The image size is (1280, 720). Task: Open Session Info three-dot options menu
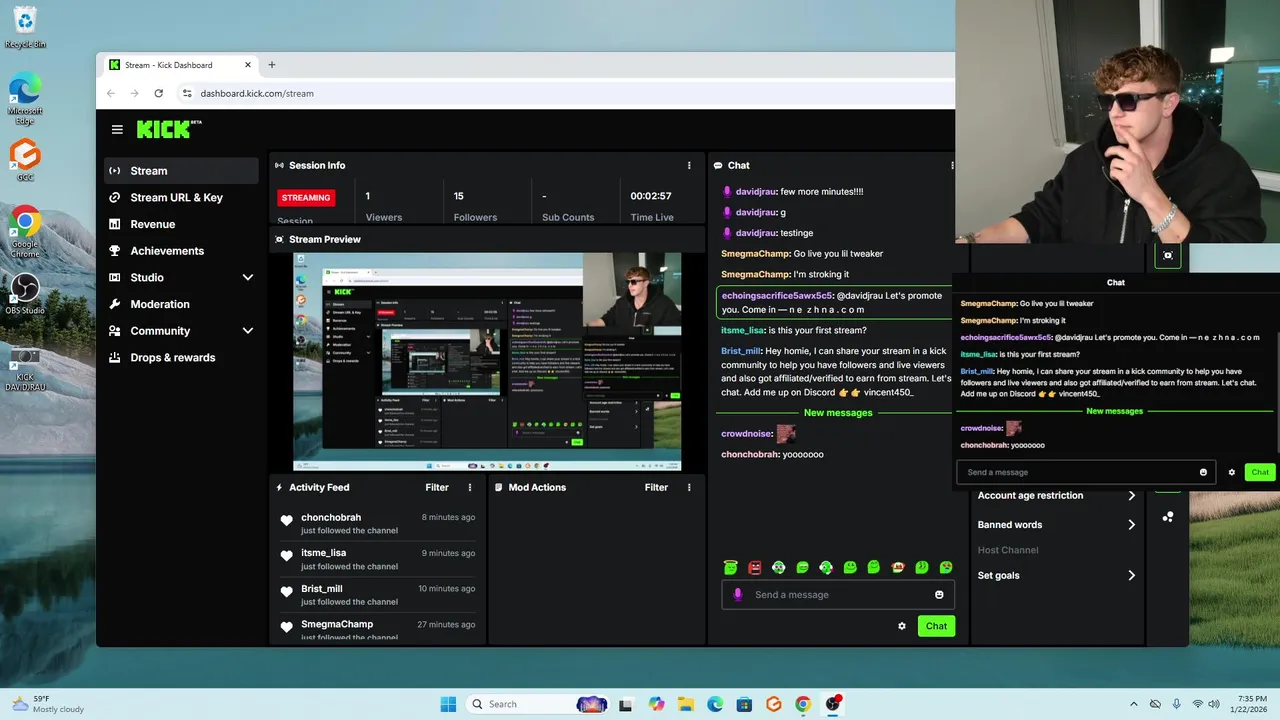(x=689, y=165)
